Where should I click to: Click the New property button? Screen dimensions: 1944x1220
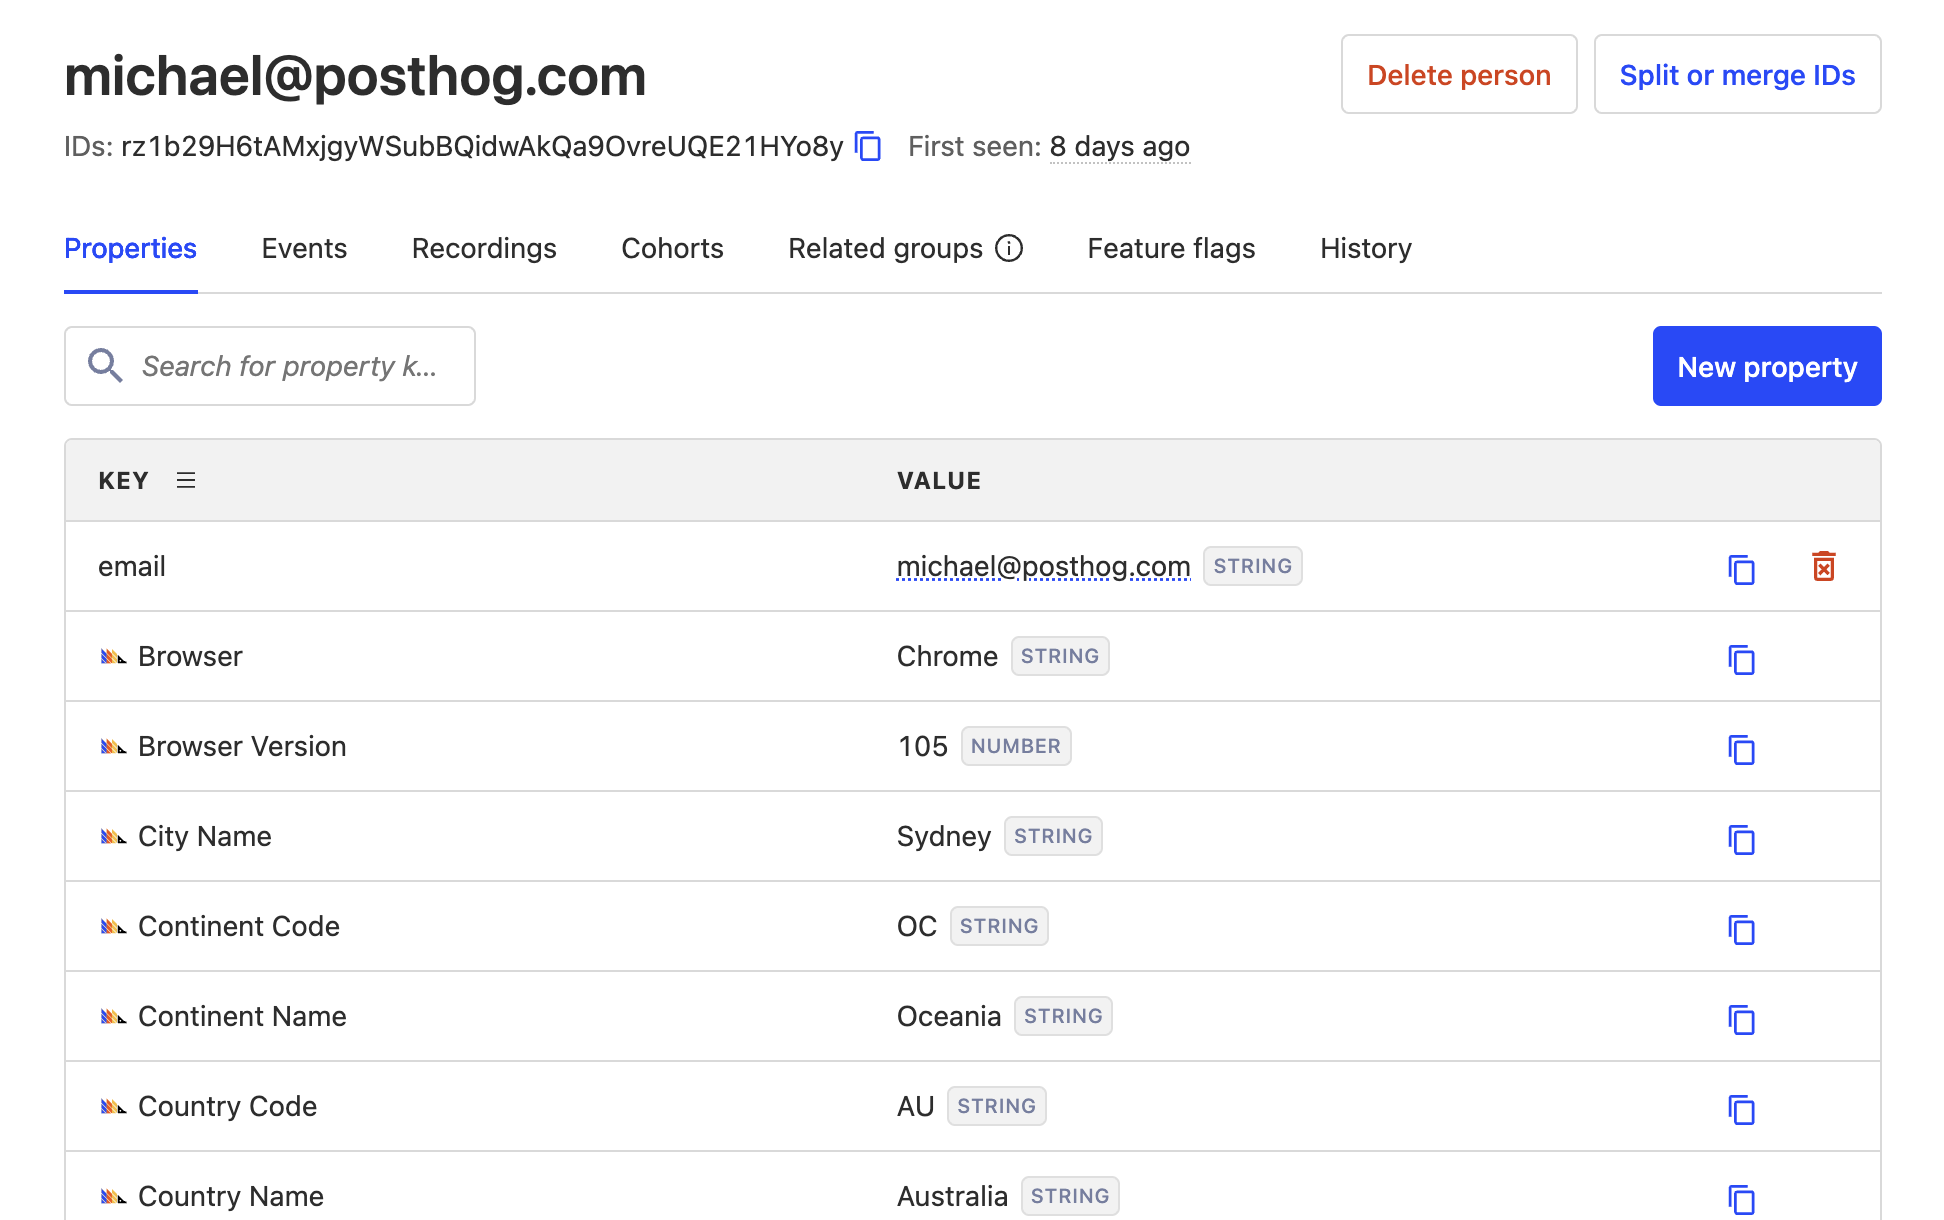(x=1766, y=367)
